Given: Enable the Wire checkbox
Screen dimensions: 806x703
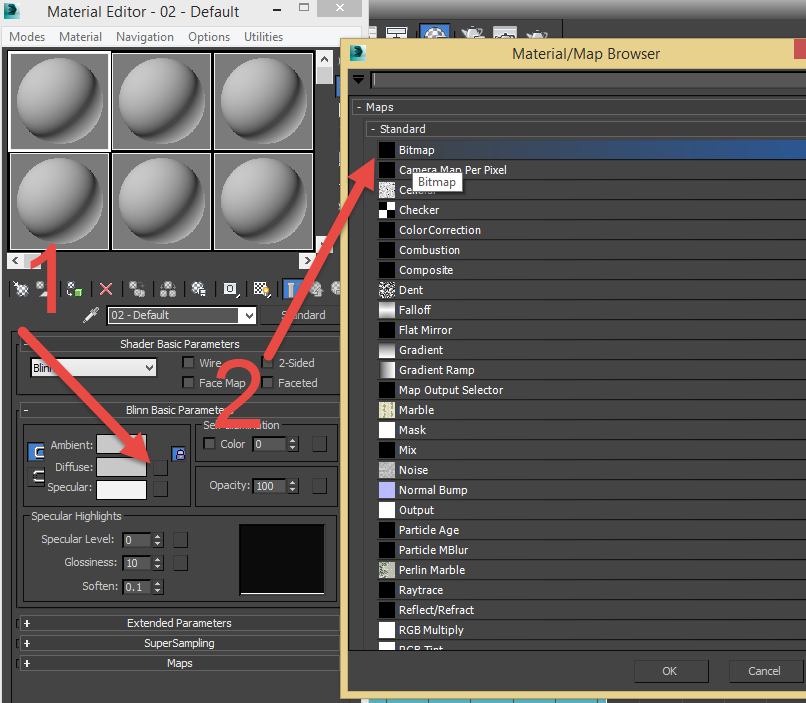Looking at the screenshot, I should 189,363.
